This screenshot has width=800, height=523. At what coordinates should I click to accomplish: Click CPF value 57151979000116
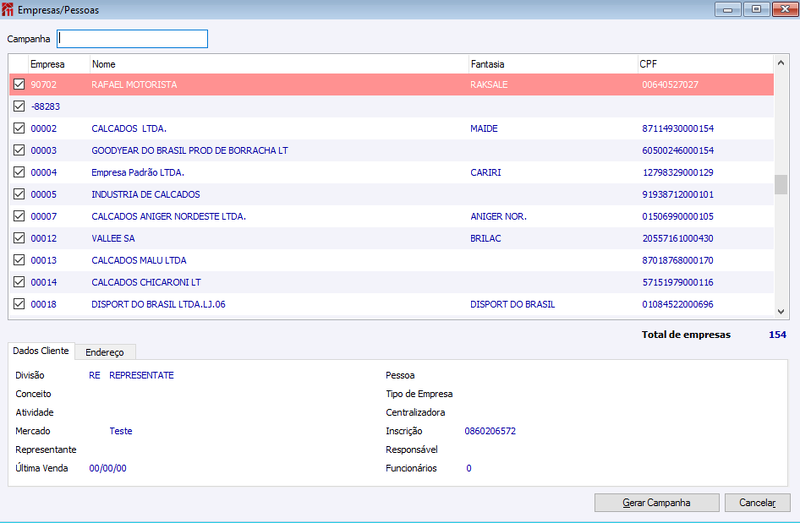coord(678,282)
